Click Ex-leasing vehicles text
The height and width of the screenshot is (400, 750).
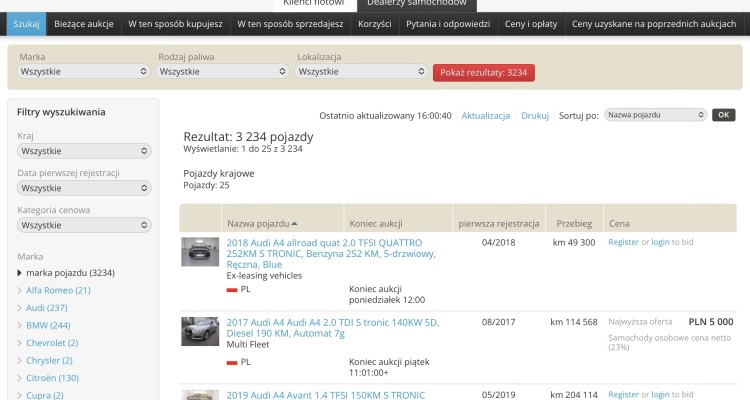264,276
